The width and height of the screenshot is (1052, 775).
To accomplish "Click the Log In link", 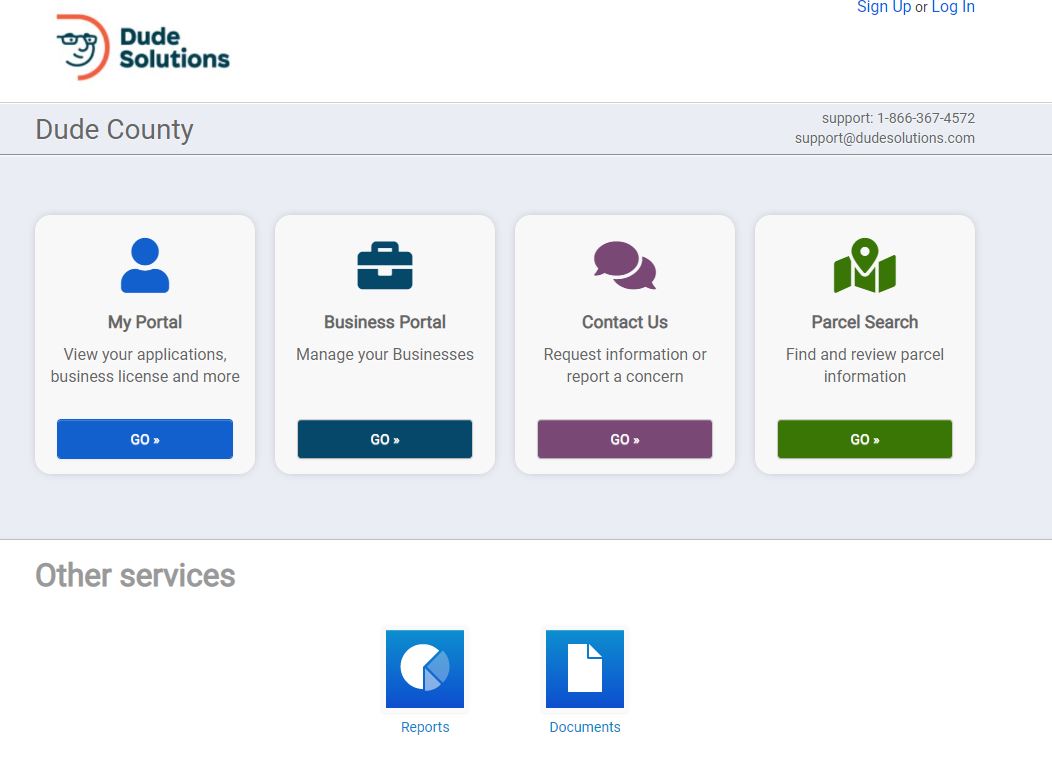I will [952, 7].
